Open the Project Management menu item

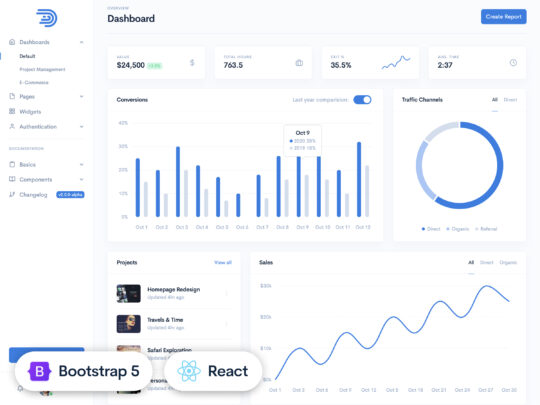coord(42,70)
